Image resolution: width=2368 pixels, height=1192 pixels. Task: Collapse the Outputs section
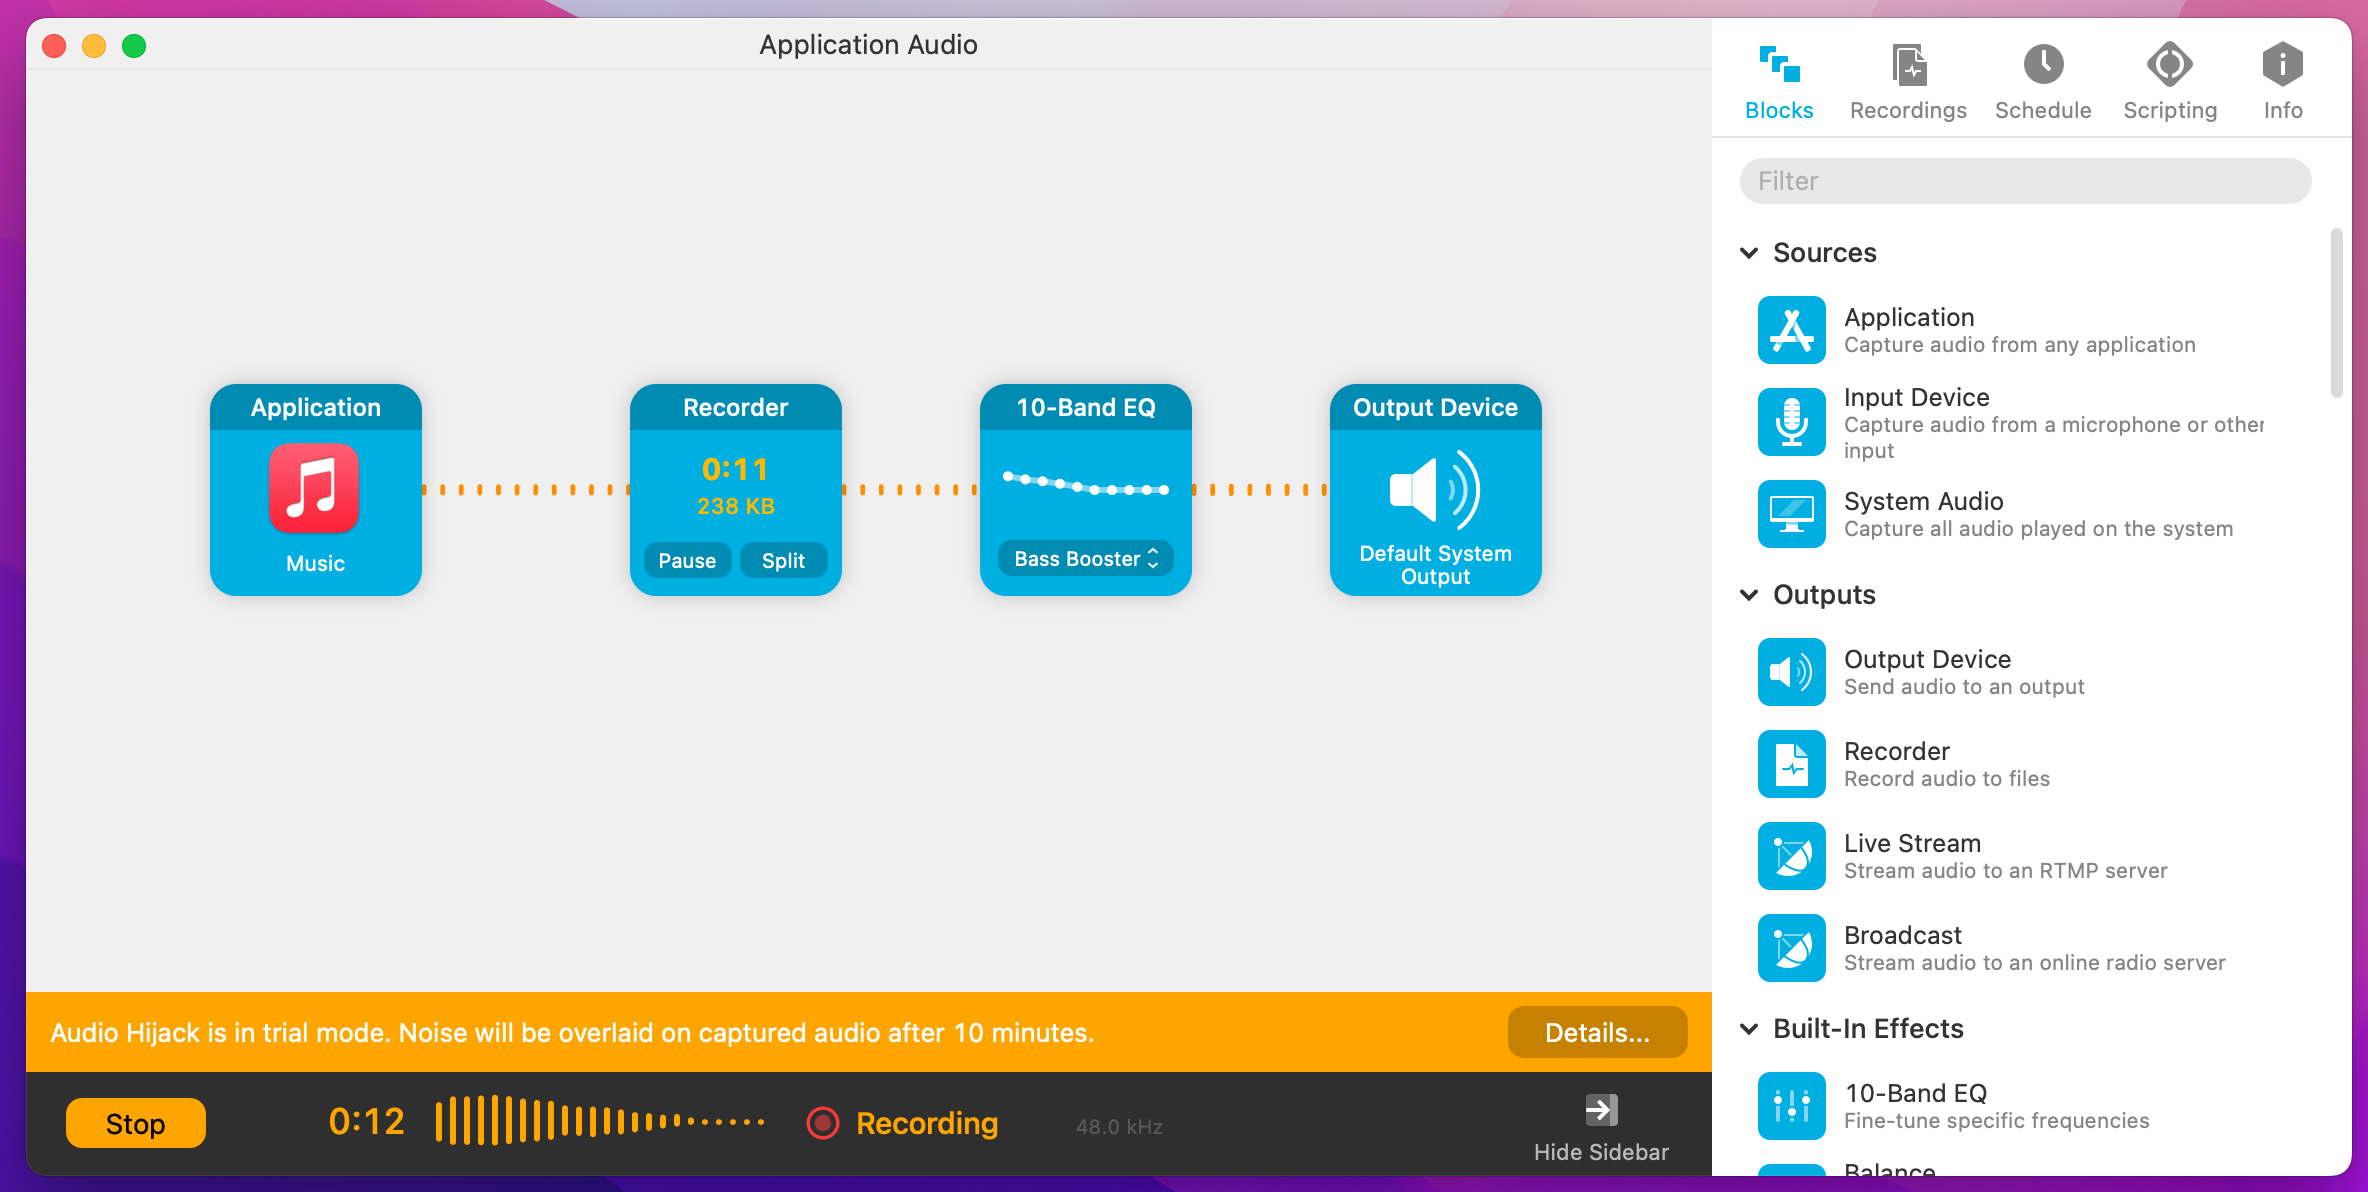click(1749, 595)
